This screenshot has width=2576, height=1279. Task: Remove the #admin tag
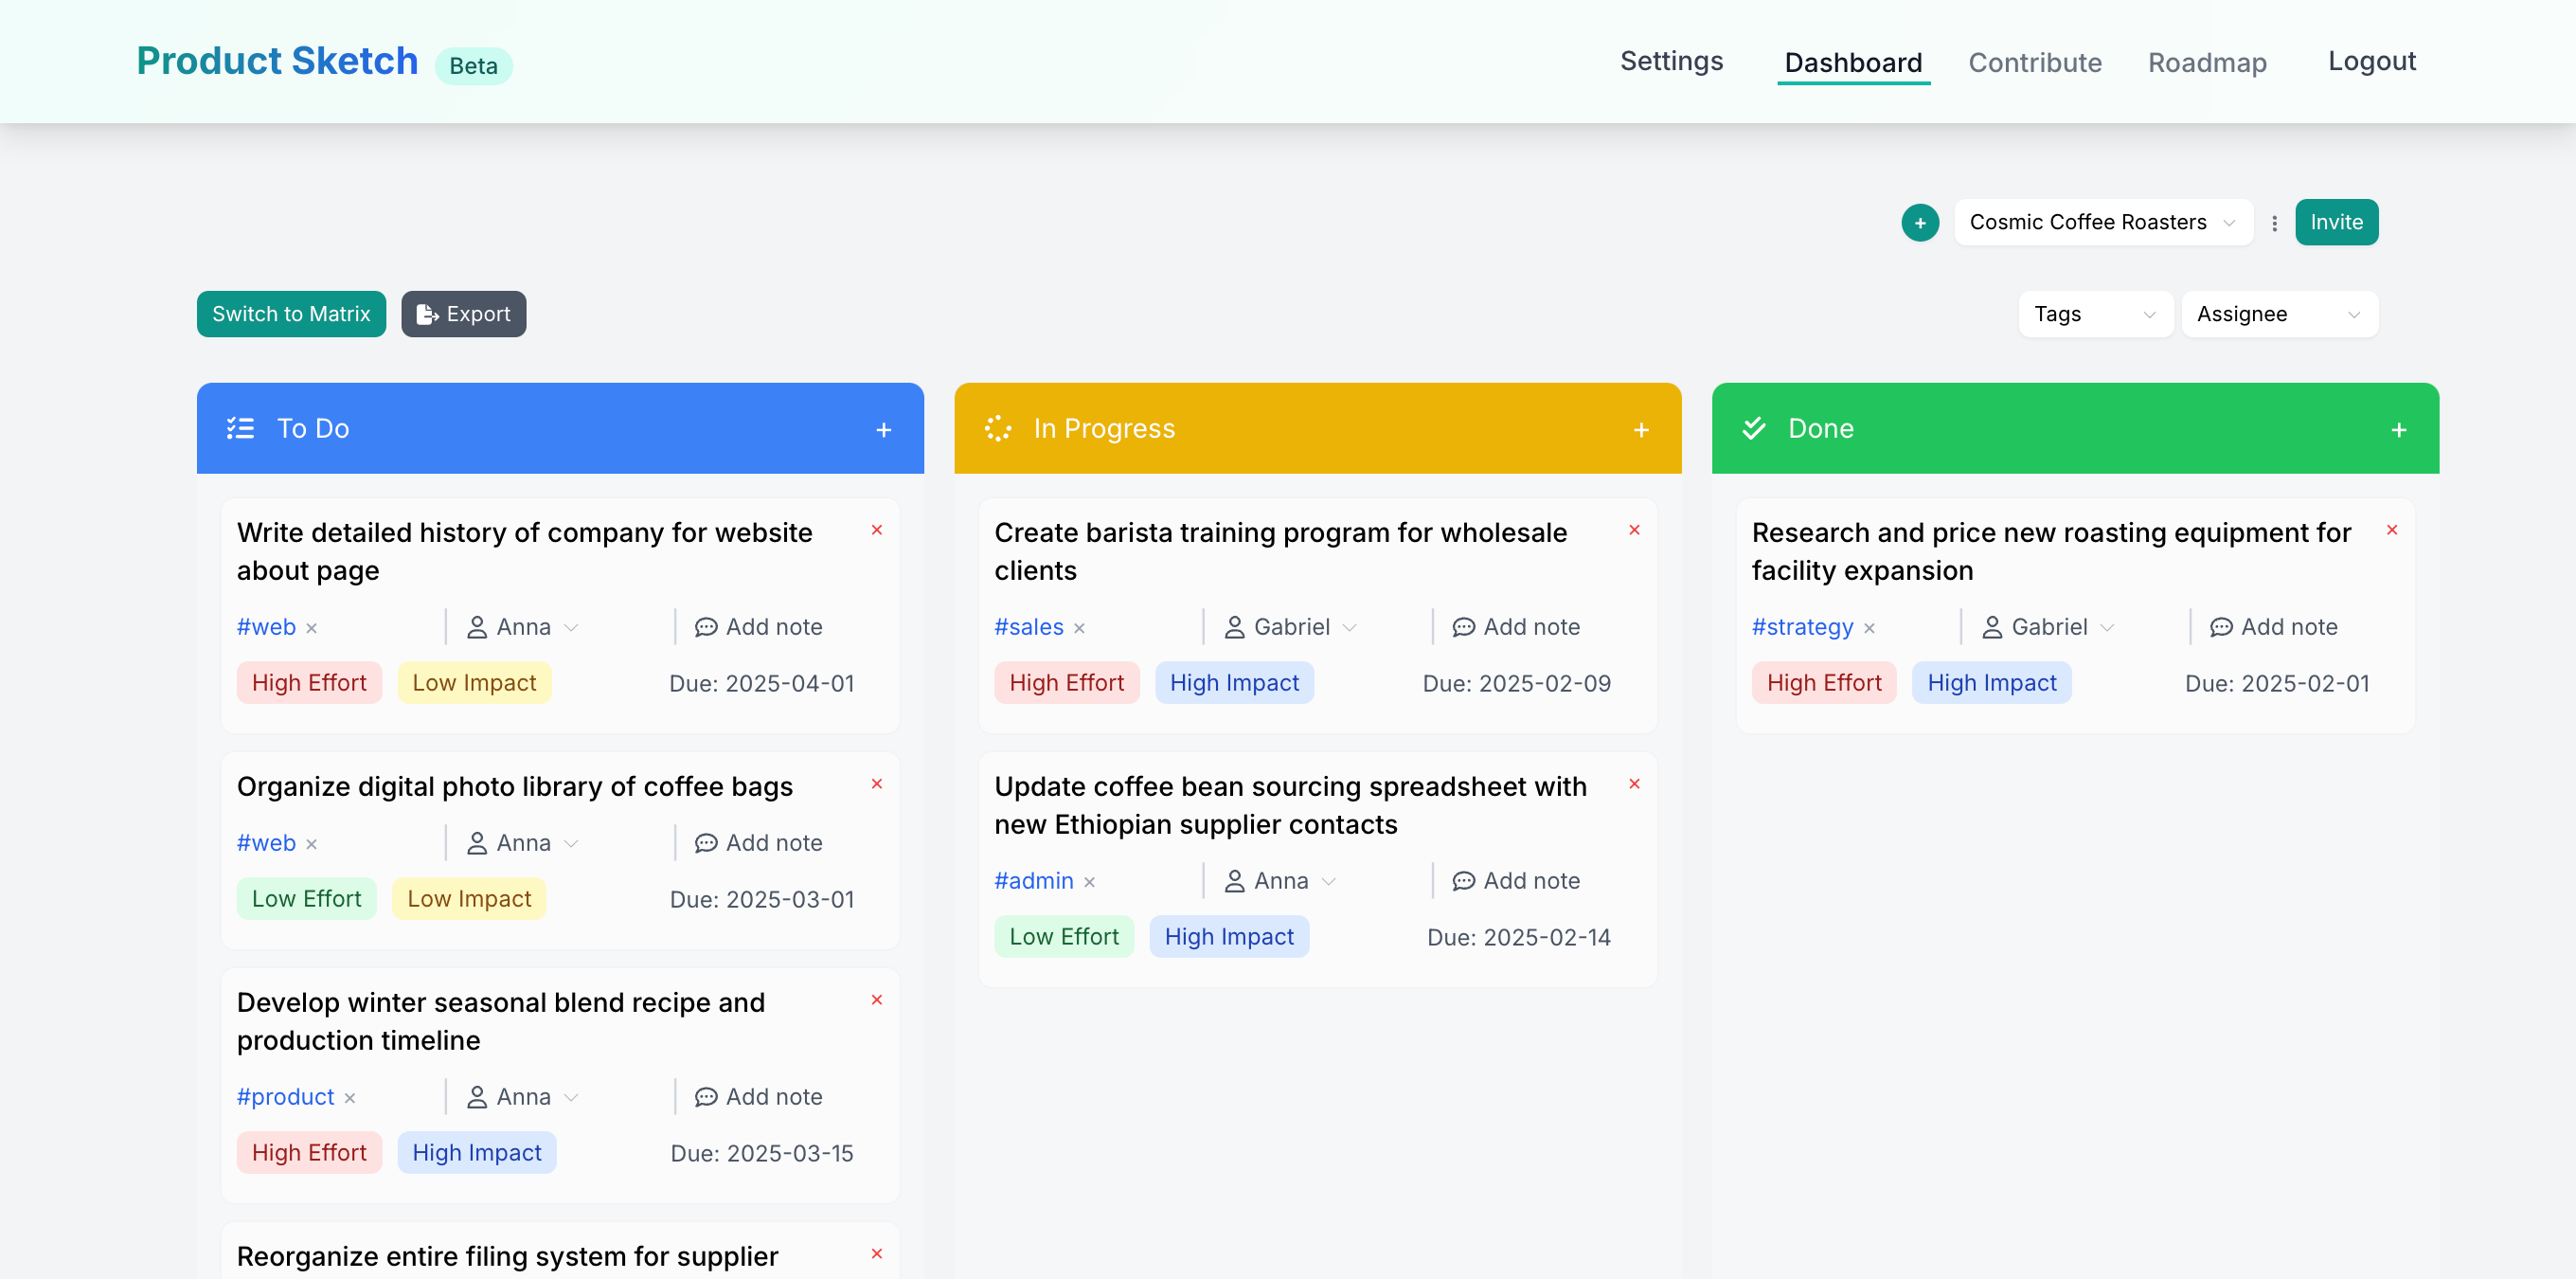pyautogui.click(x=1089, y=882)
